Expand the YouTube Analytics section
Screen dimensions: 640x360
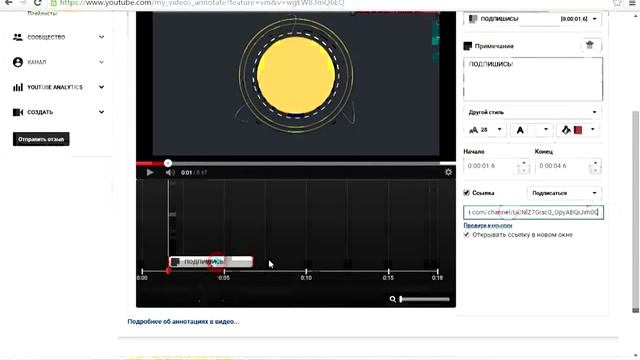[101, 87]
